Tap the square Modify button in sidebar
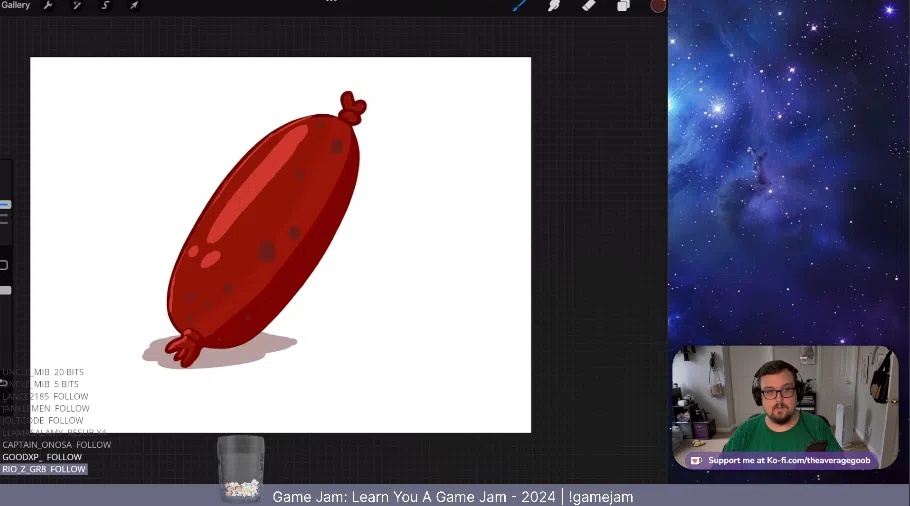Viewport: 910px width, 506px height. tap(4, 265)
